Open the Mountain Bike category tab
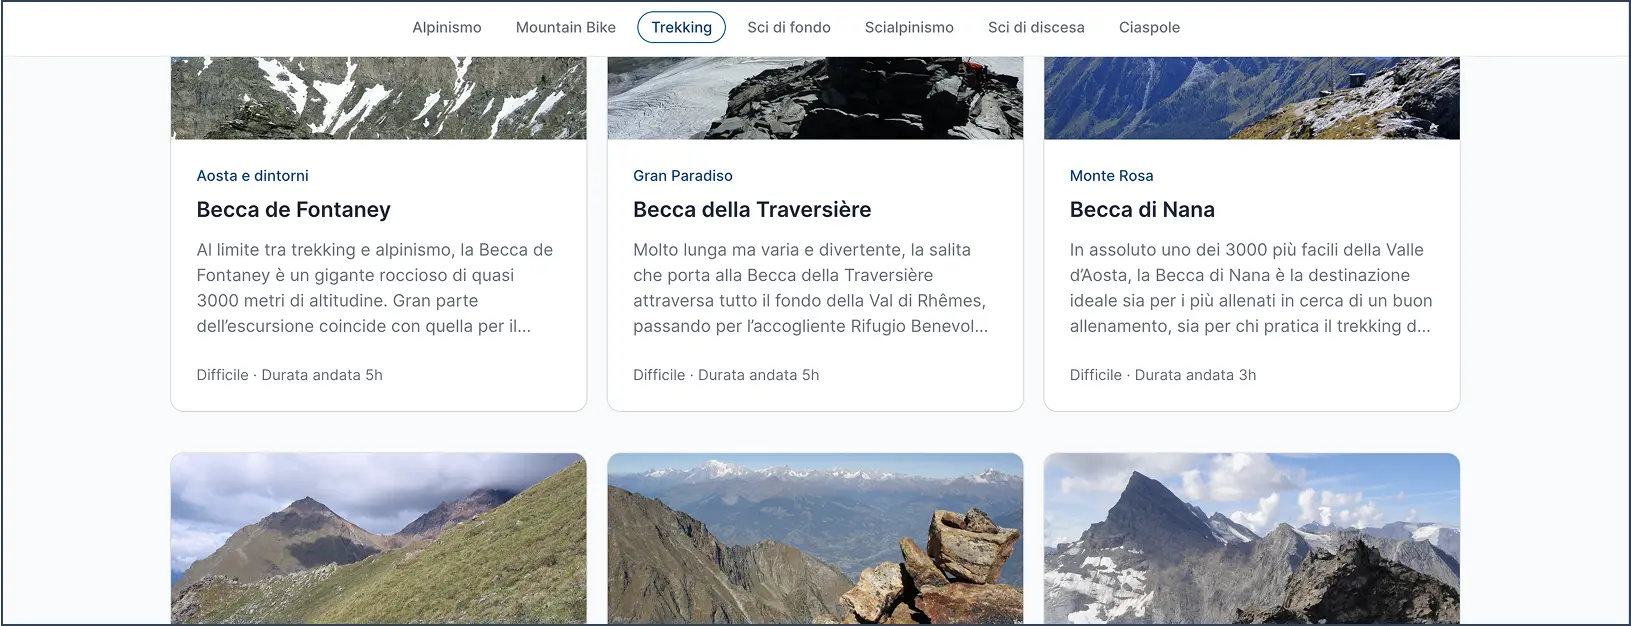The width and height of the screenshot is (1631, 626). [565, 28]
